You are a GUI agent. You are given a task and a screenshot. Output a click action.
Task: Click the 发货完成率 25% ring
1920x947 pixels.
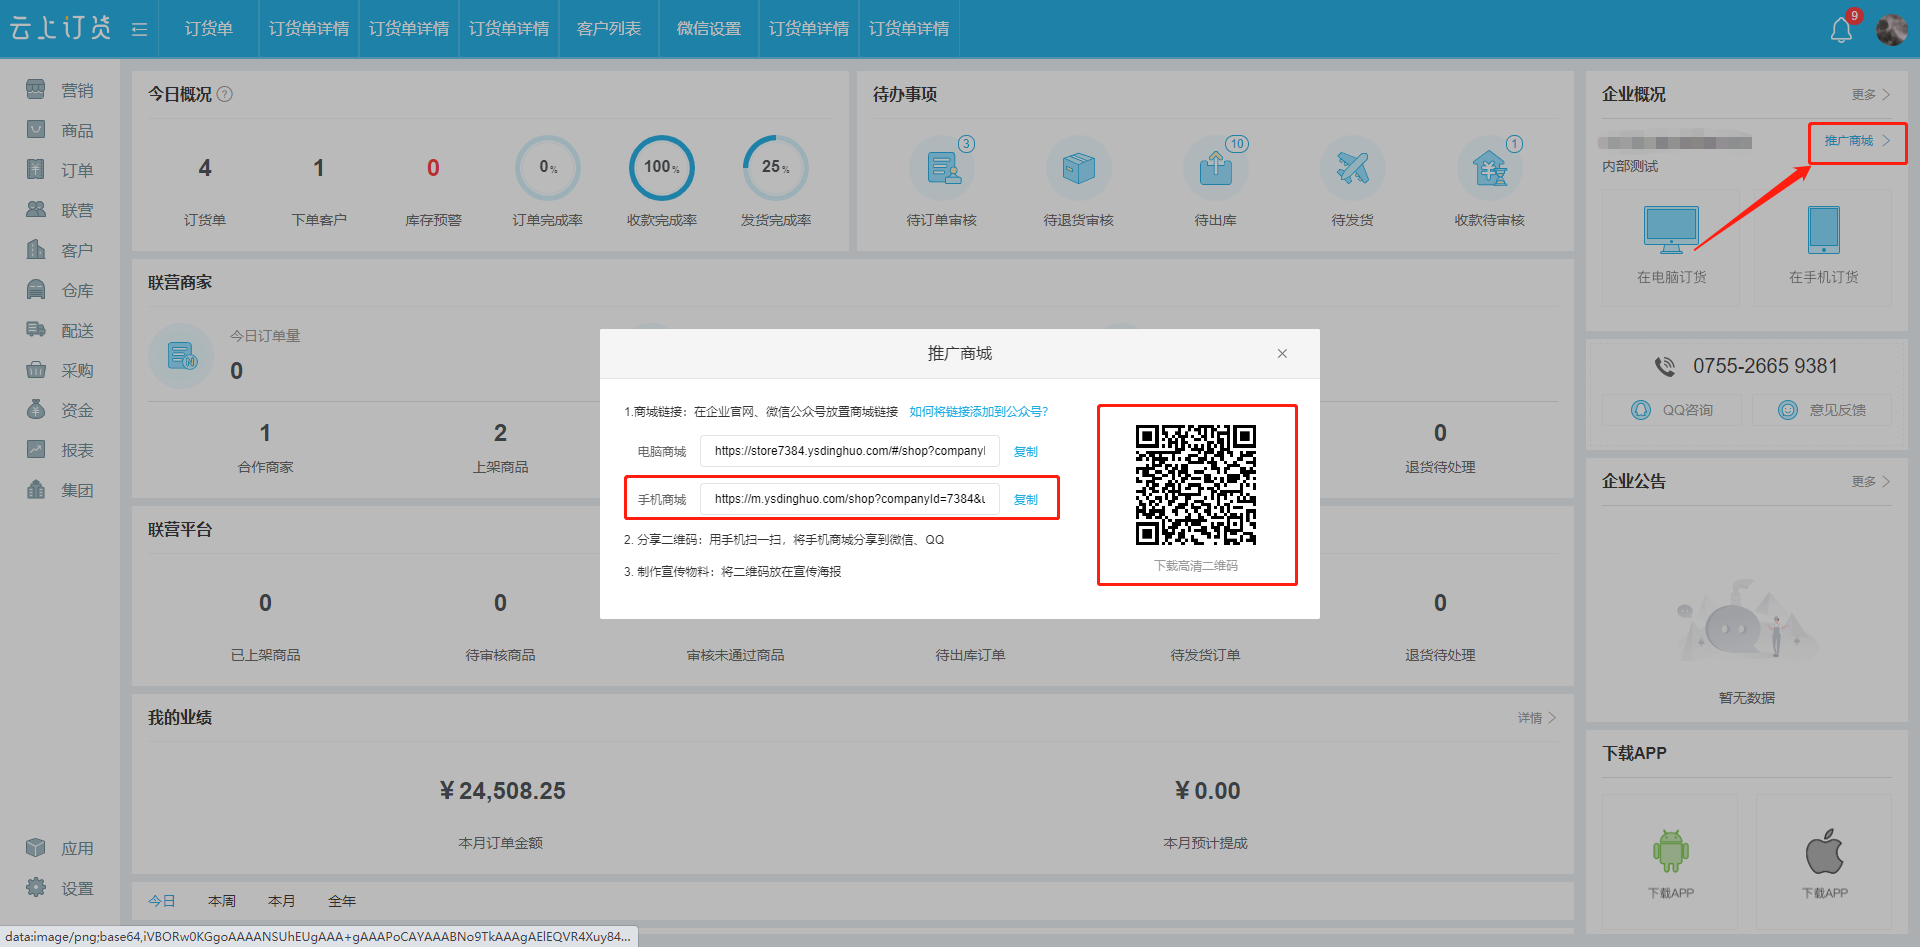click(776, 167)
